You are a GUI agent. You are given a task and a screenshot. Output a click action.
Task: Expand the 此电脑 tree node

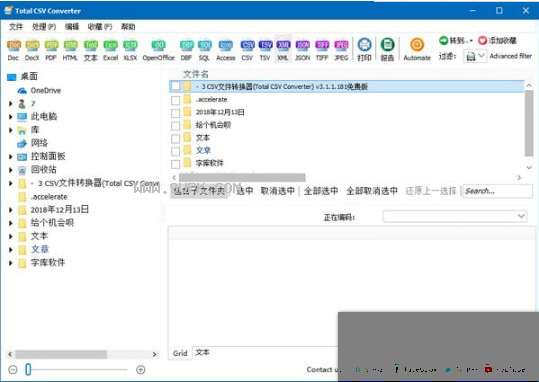(11, 117)
